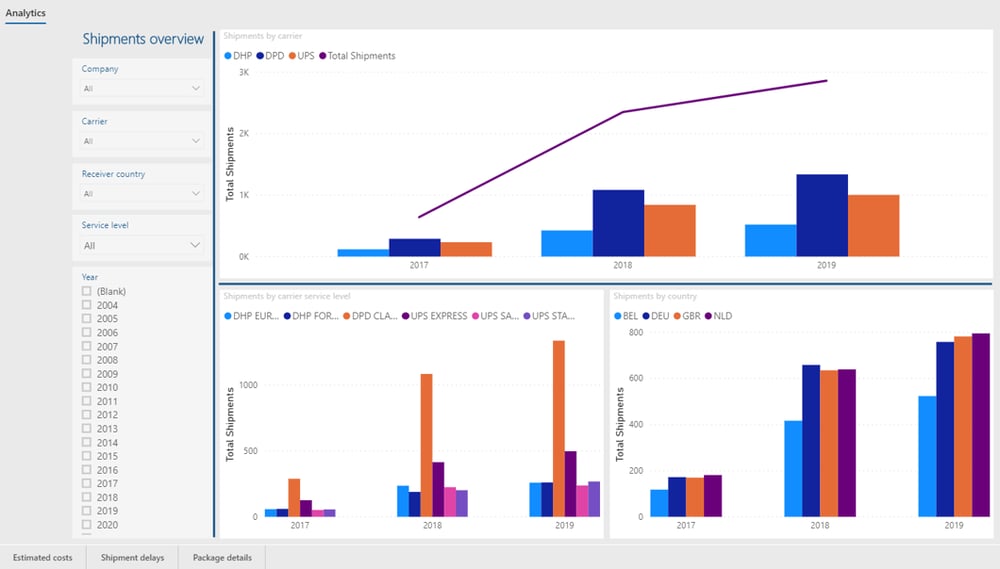This screenshot has width=1000, height=569.
Task: Check the 2012 year checkbox
Action: pos(87,415)
